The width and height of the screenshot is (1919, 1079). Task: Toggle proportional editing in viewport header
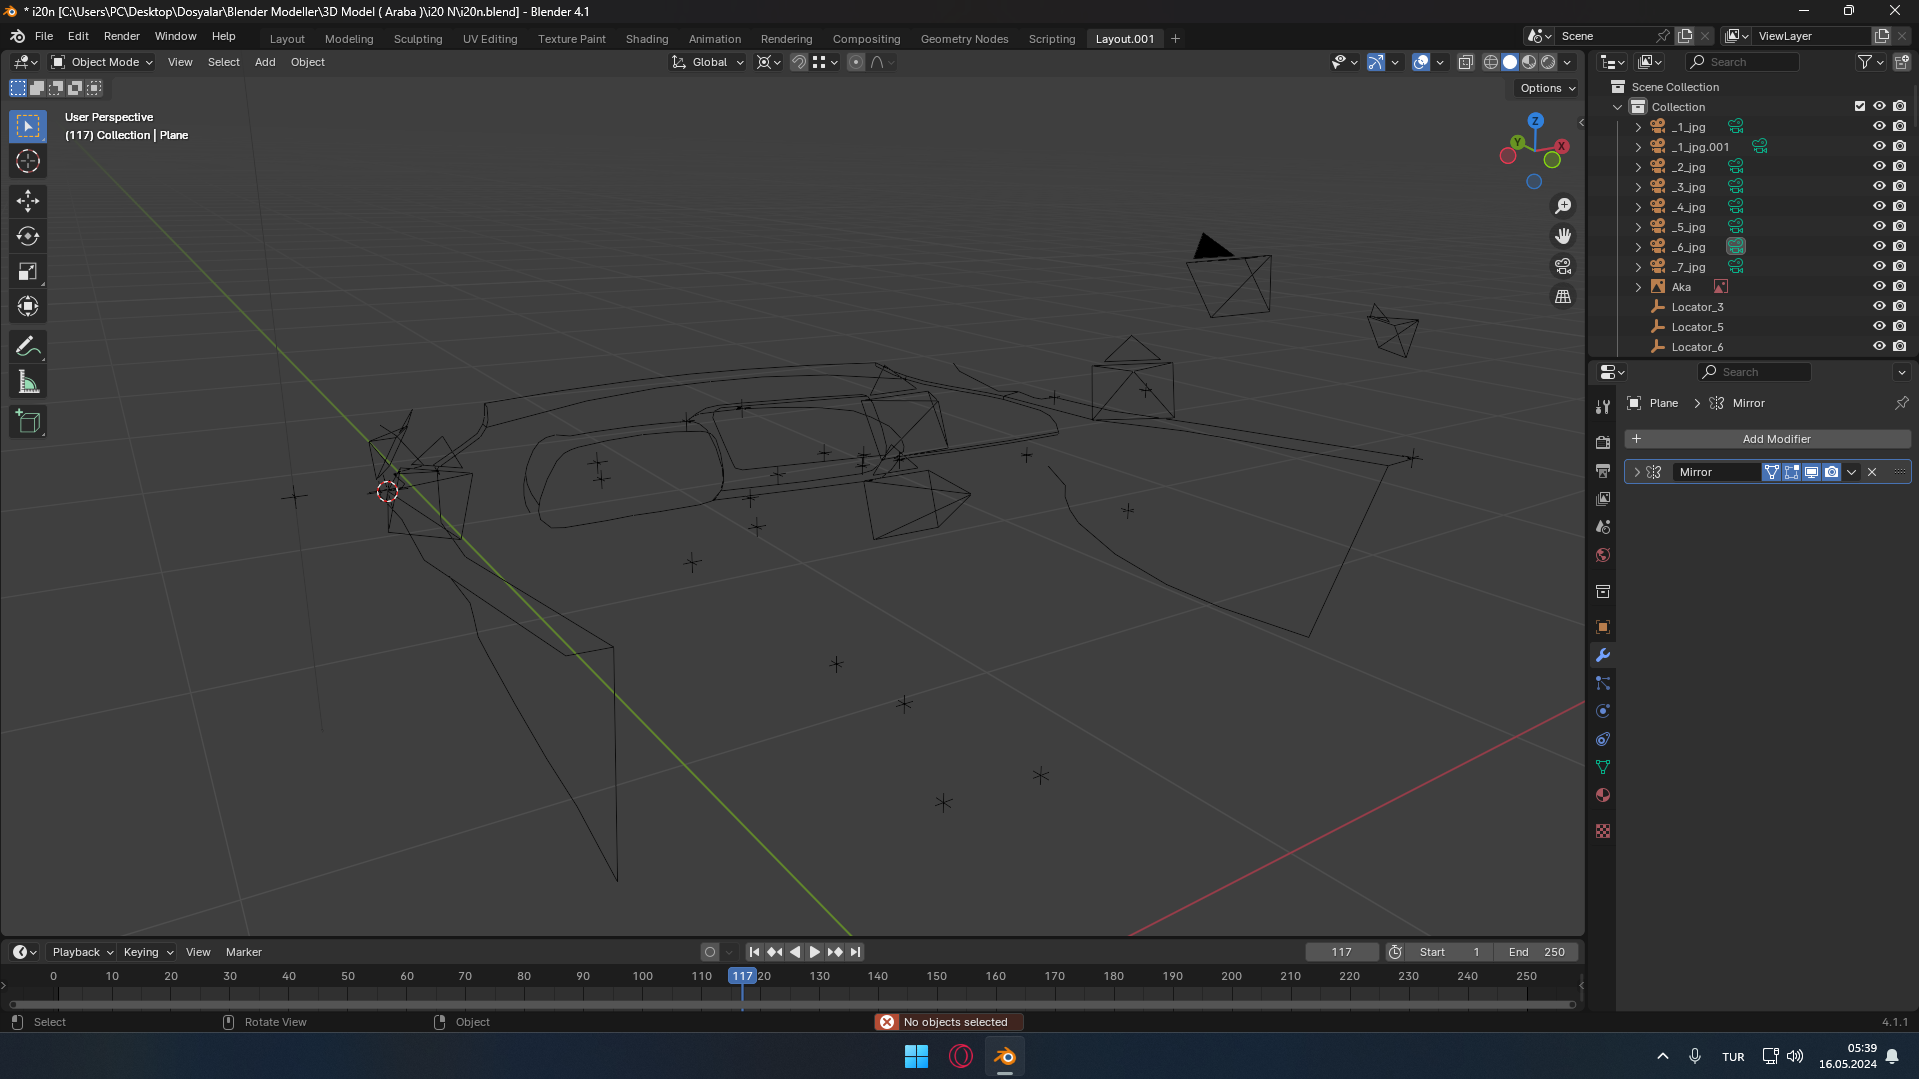856,62
